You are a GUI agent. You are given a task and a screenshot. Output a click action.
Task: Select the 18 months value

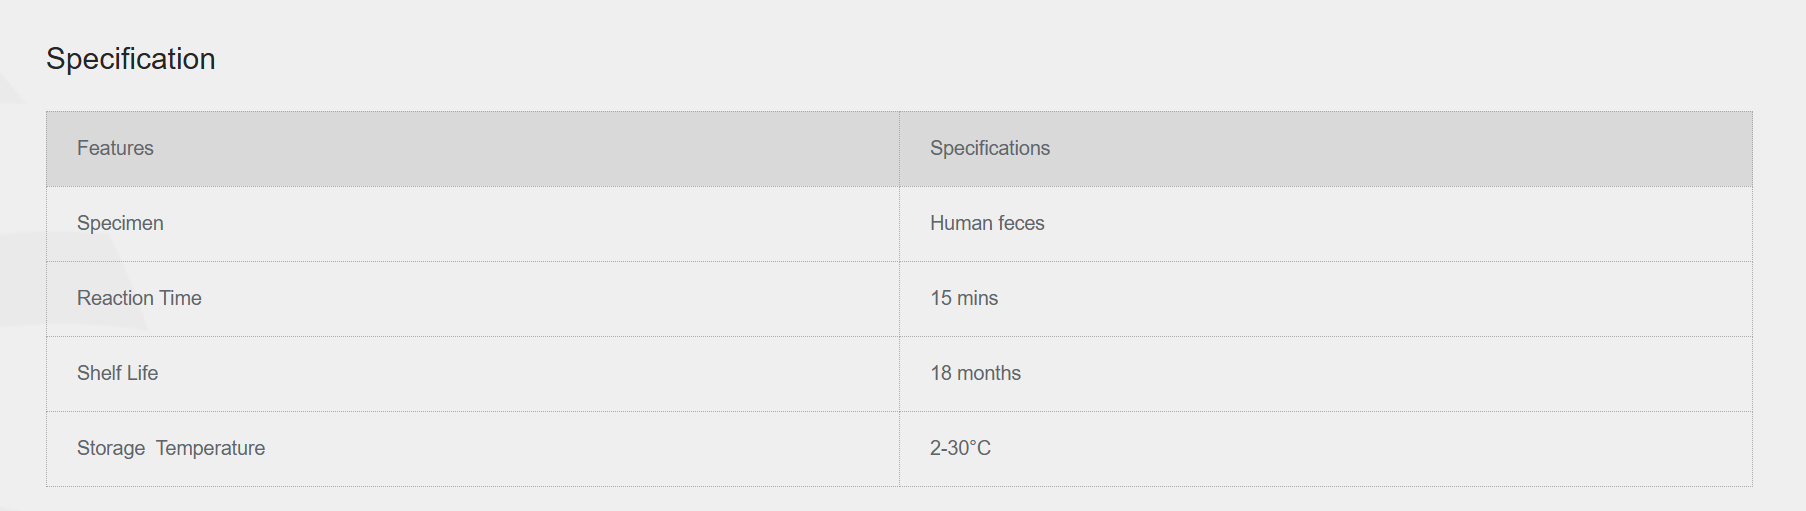pos(975,373)
